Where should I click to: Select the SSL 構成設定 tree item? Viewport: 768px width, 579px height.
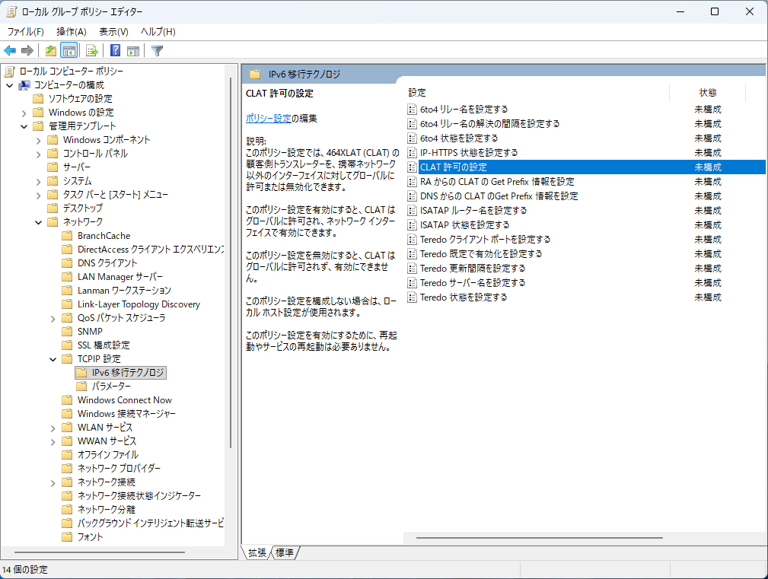coord(103,345)
